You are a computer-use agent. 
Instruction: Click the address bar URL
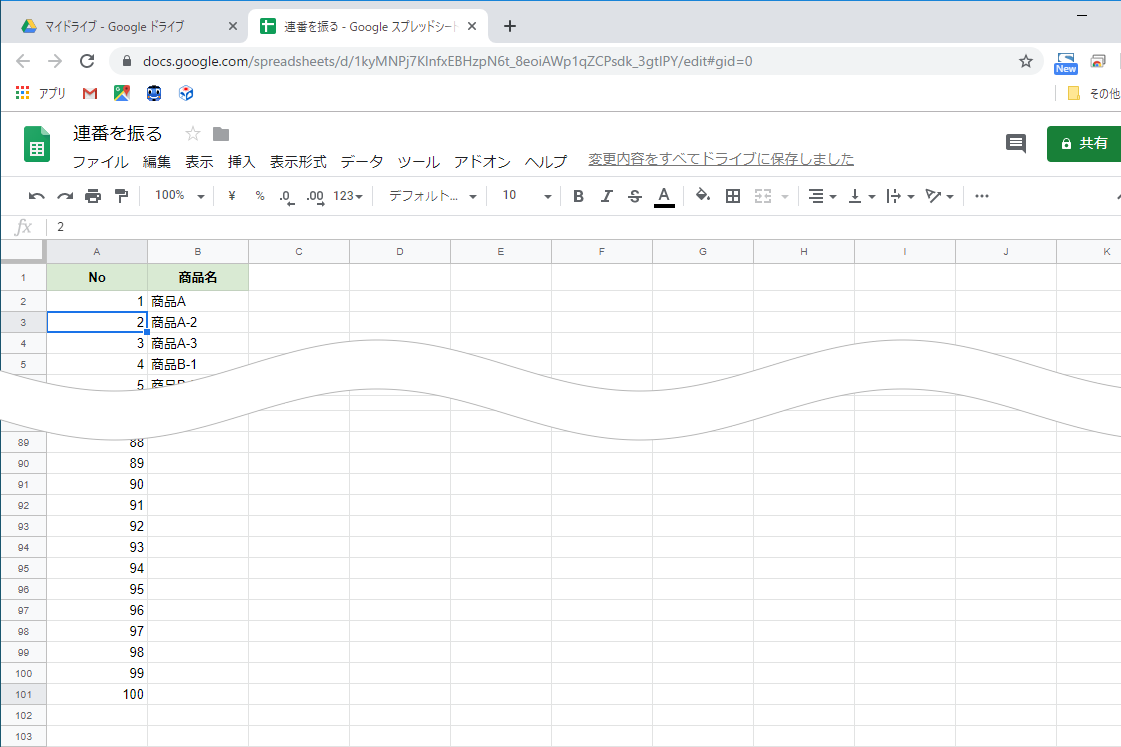(x=448, y=61)
